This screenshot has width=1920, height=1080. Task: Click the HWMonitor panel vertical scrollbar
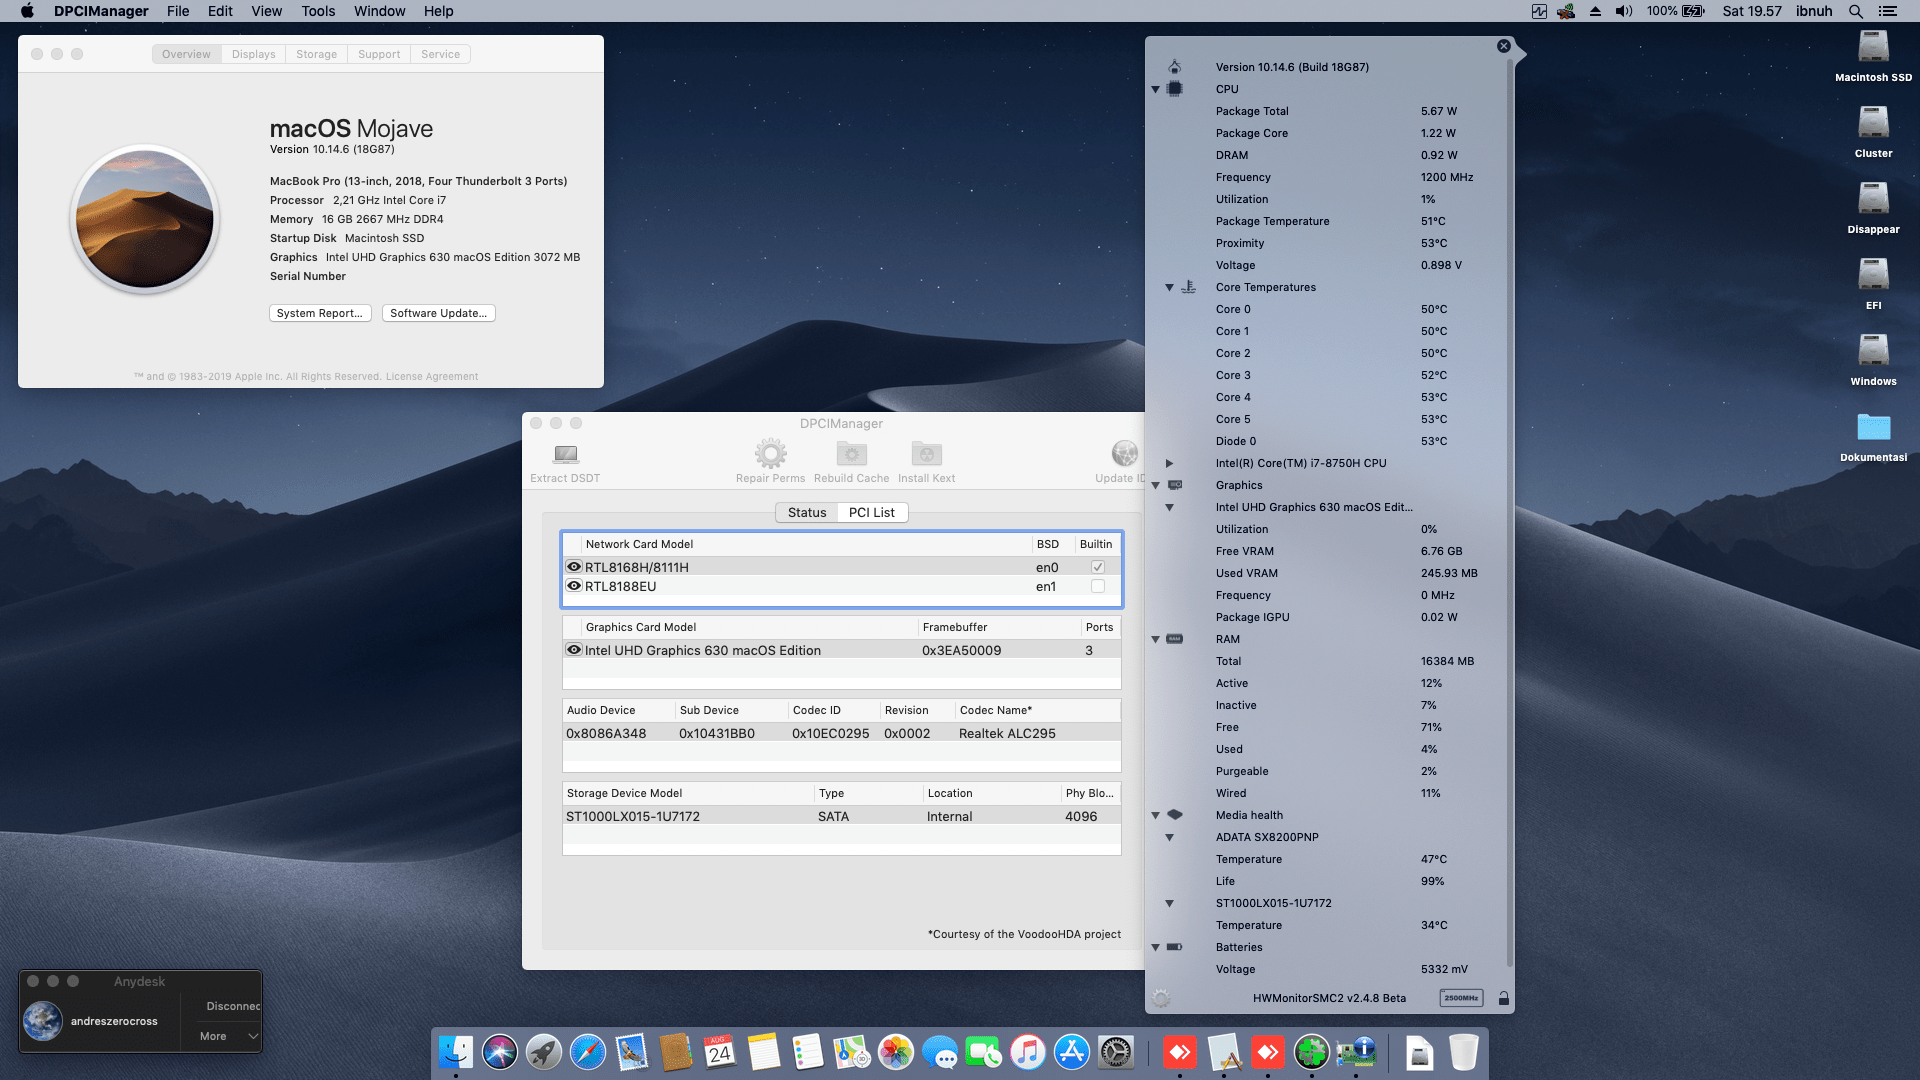1509,512
